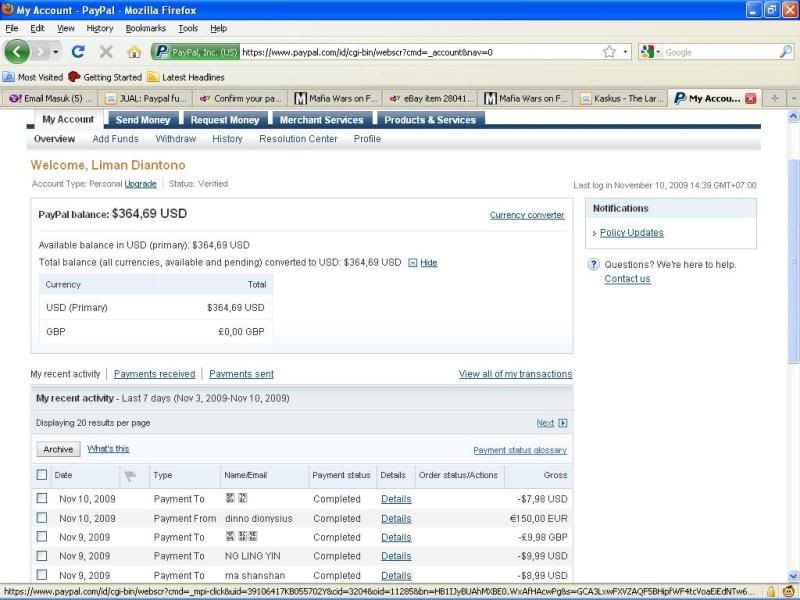Open the Profile submenu
The height and width of the screenshot is (600, 800).
tap(367, 139)
